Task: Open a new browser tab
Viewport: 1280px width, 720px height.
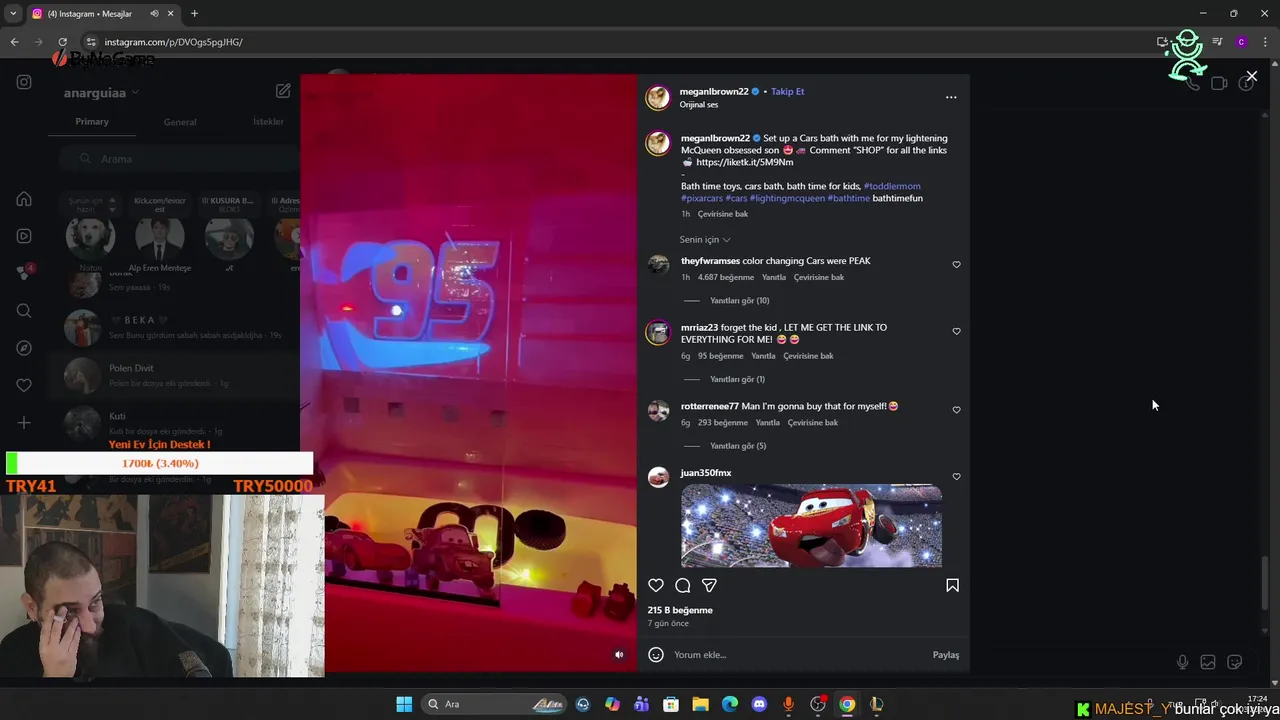Action: pos(194,14)
